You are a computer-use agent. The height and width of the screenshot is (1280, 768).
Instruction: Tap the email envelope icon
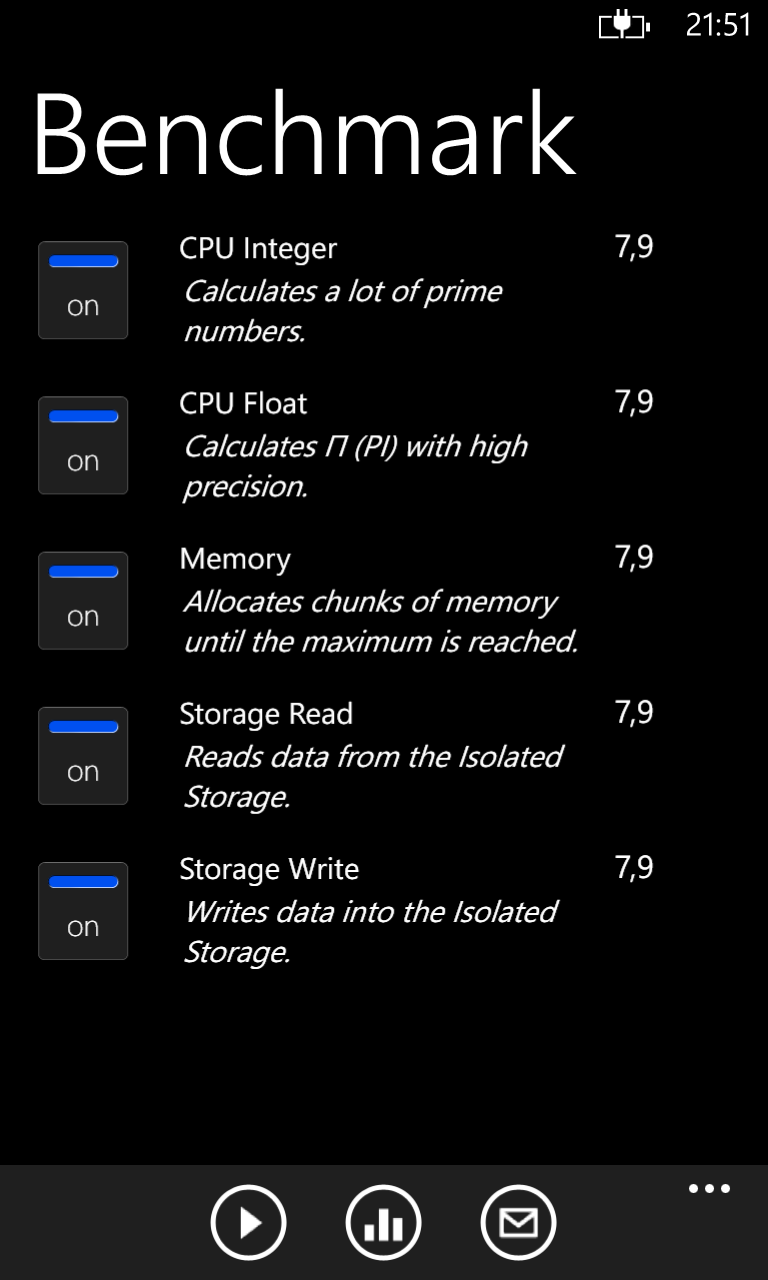point(519,1222)
